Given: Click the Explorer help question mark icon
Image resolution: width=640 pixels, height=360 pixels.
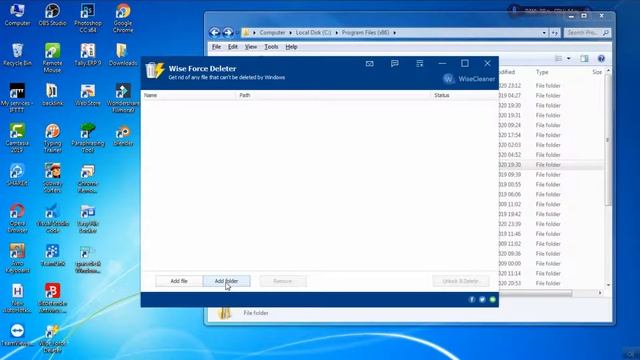Looking at the screenshot, I should pyautogui.click(x=601, y=59).
